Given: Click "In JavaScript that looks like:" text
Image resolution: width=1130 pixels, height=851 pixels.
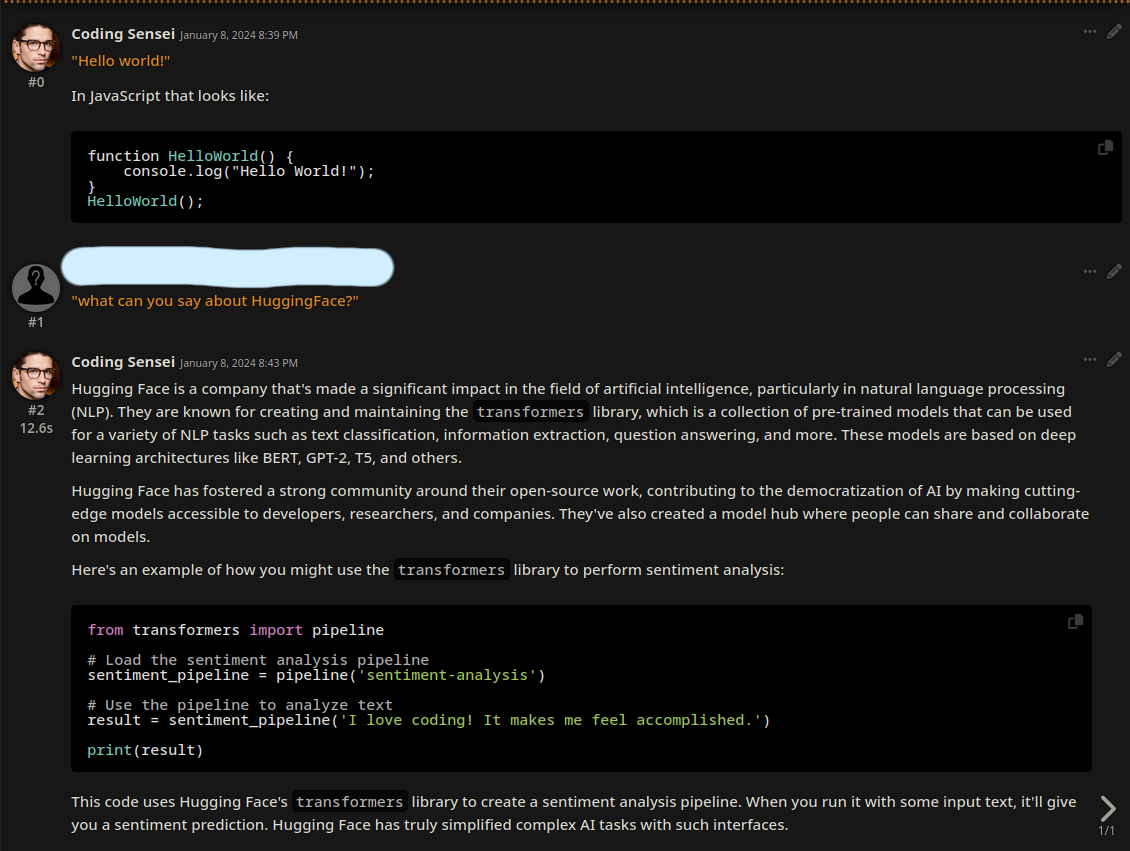Looking at the screenshot, I should point(170,96).
